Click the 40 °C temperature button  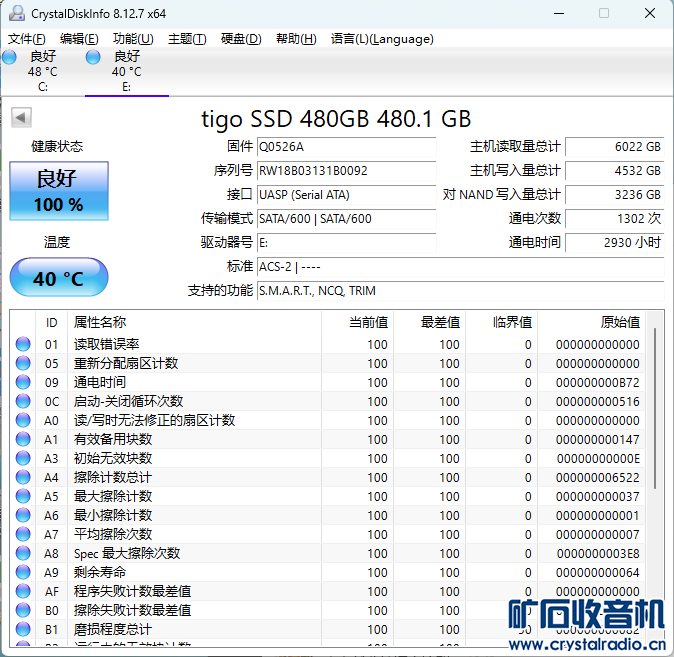coord(59,278)
